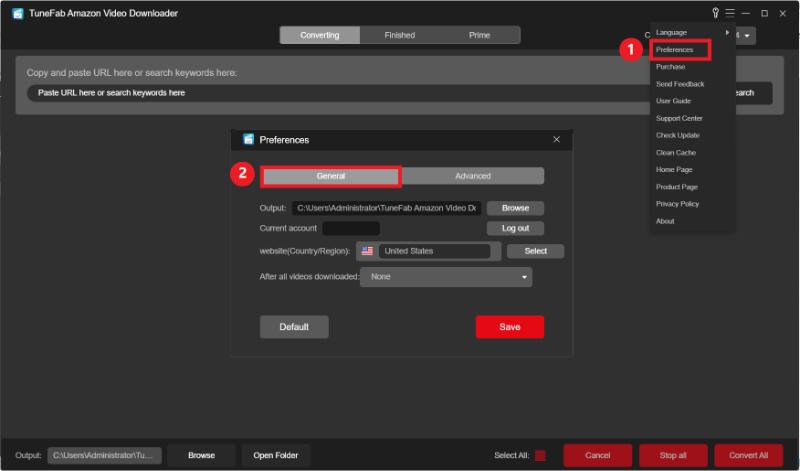
Task: Save the preferences
Action: click(510, 327)
